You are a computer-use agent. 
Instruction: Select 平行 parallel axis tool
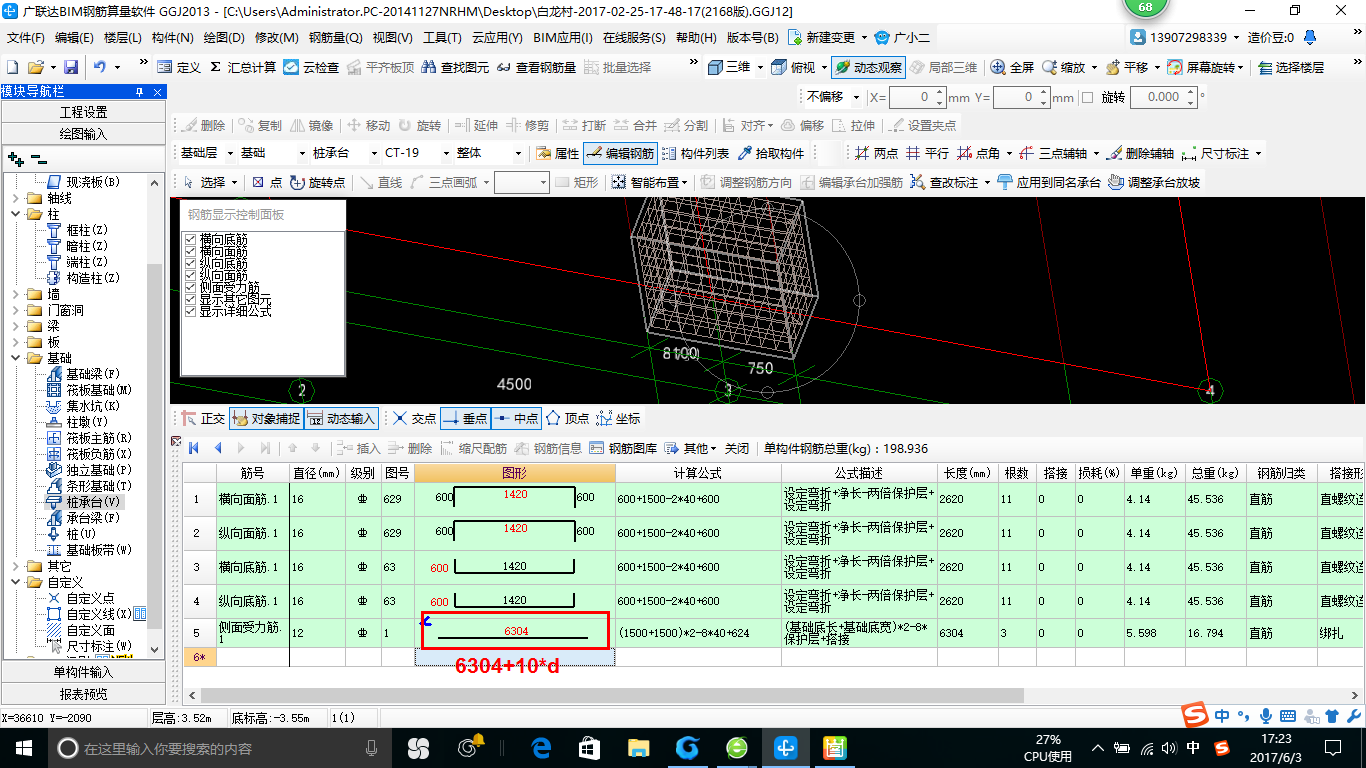point(927,153)
